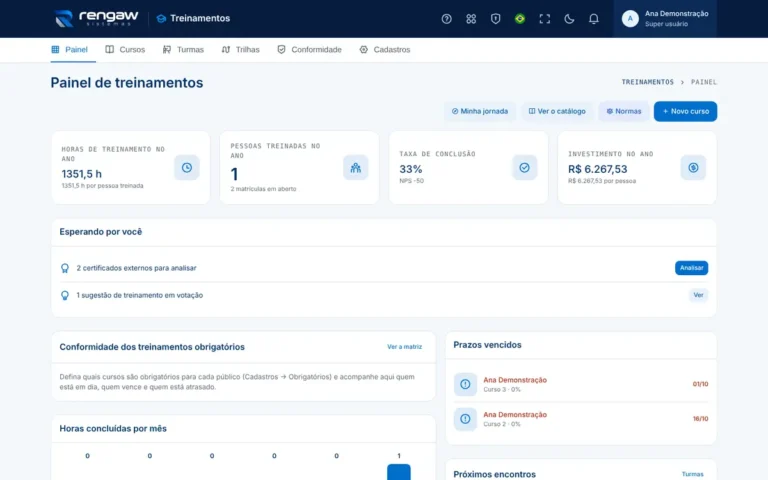Click the ribbon icon beside certificados externos
Viewport: 768px width, 480px height.
[65, 268]
